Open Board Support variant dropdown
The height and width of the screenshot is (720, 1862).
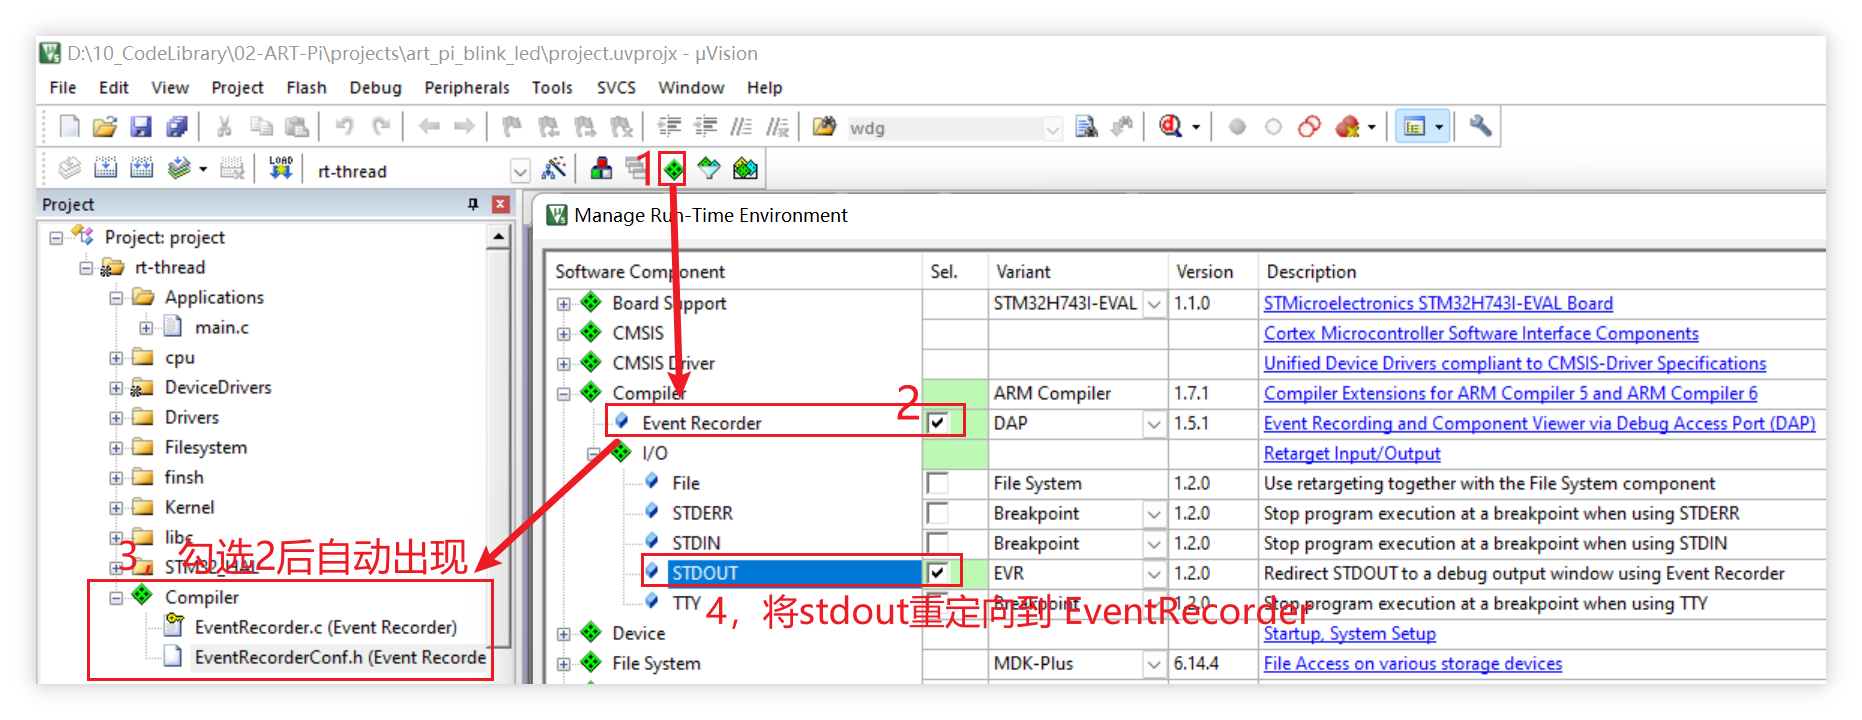coord(1154,303)
